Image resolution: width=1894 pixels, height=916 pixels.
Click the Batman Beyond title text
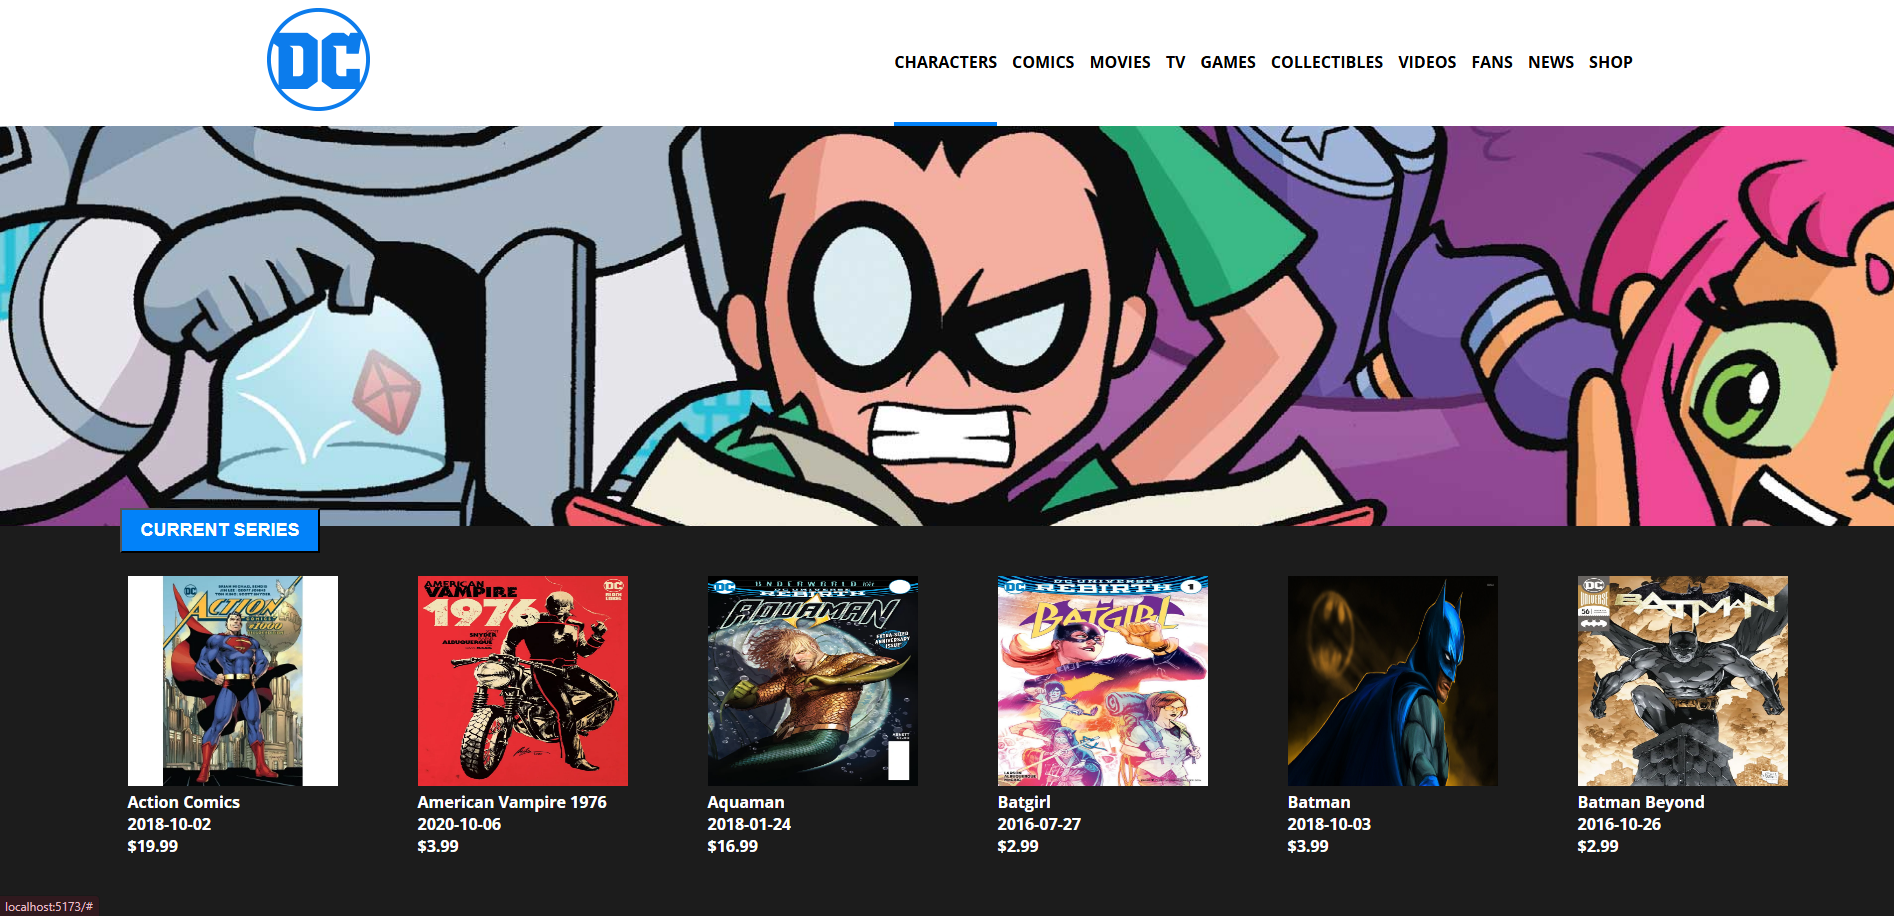(1641, 802)
